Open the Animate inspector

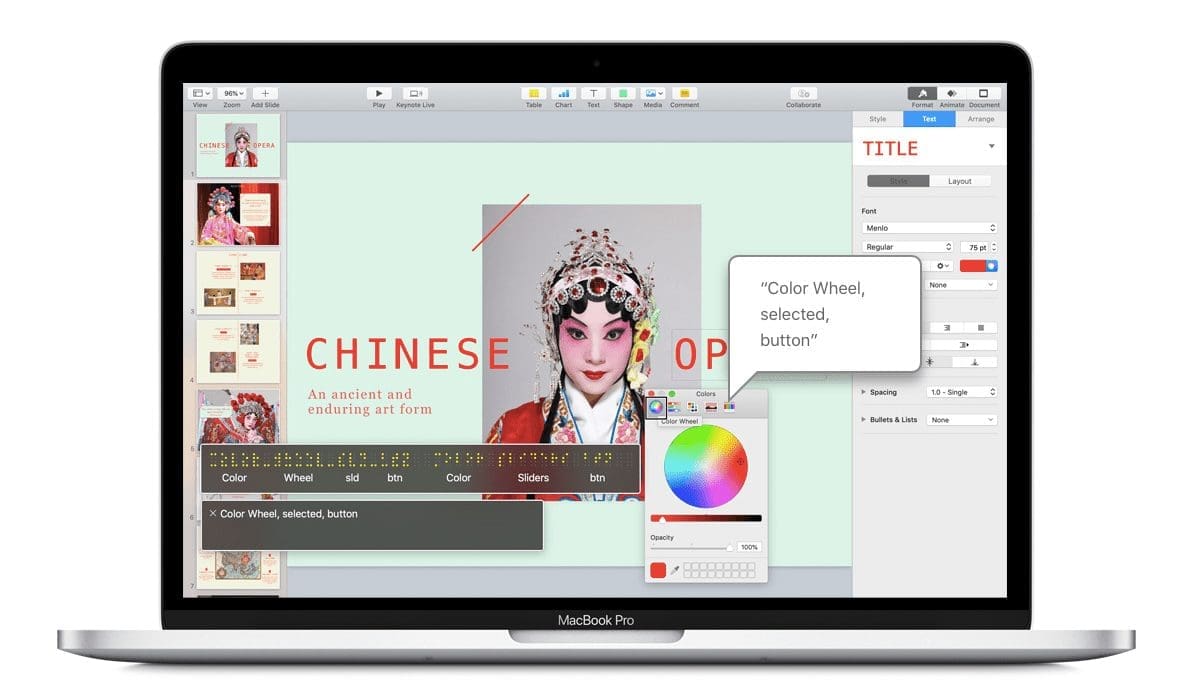pyautogui.click(x=952, y=93)
